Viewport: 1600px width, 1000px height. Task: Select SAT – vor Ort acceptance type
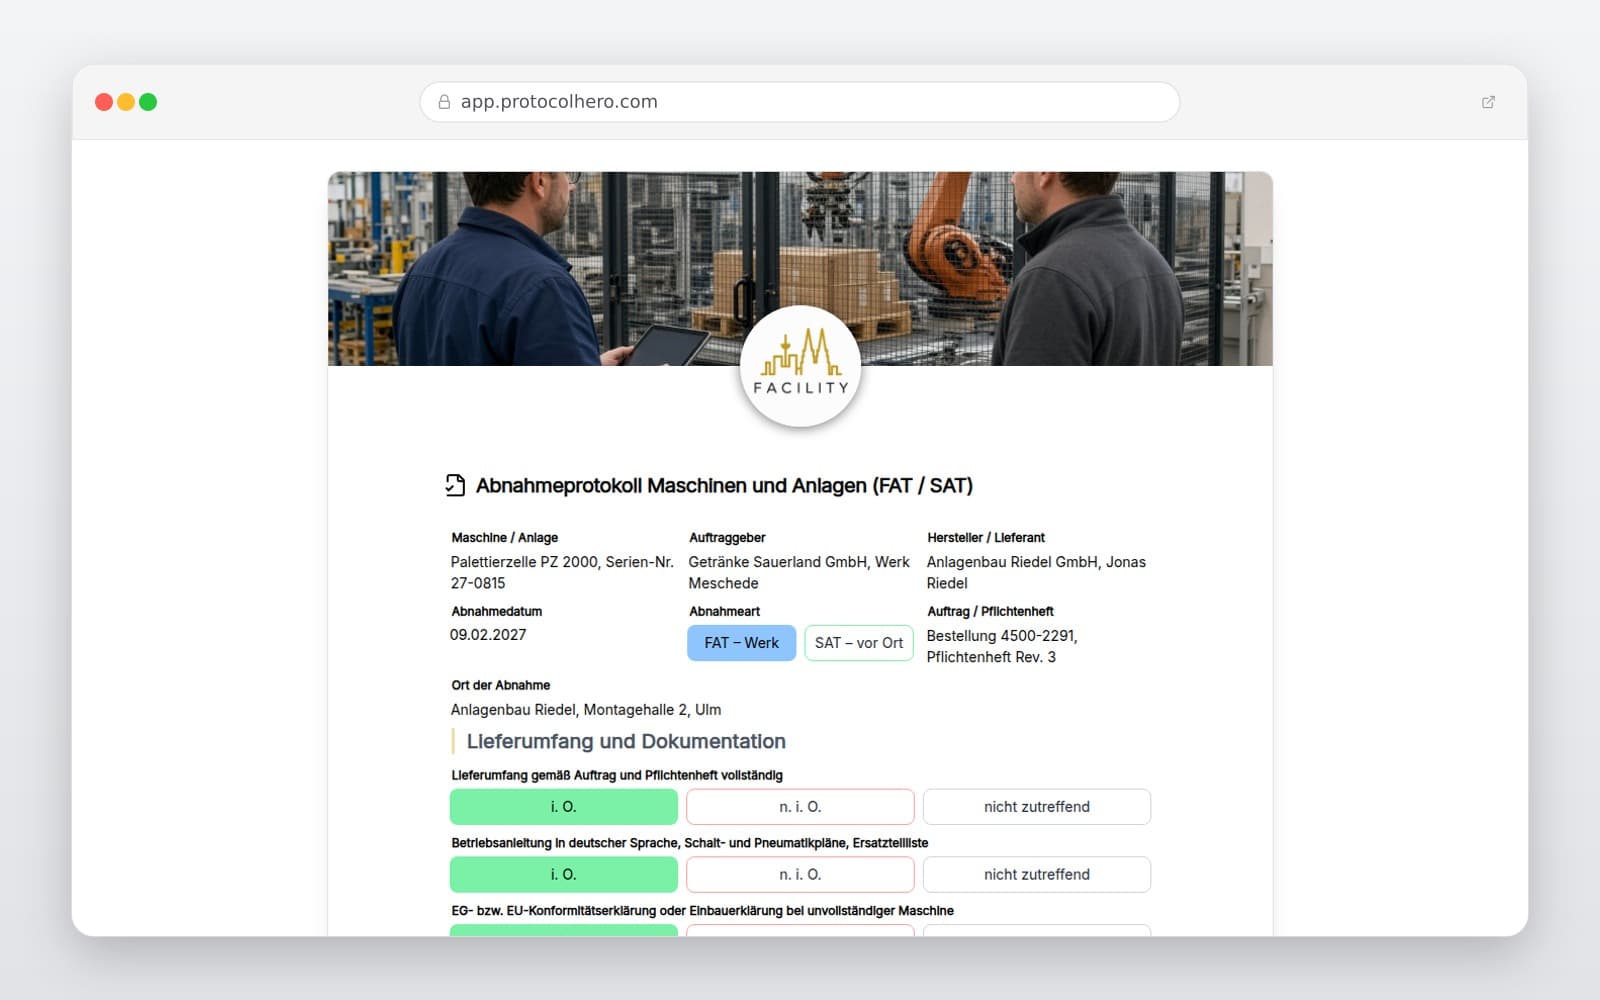[859, 643]
